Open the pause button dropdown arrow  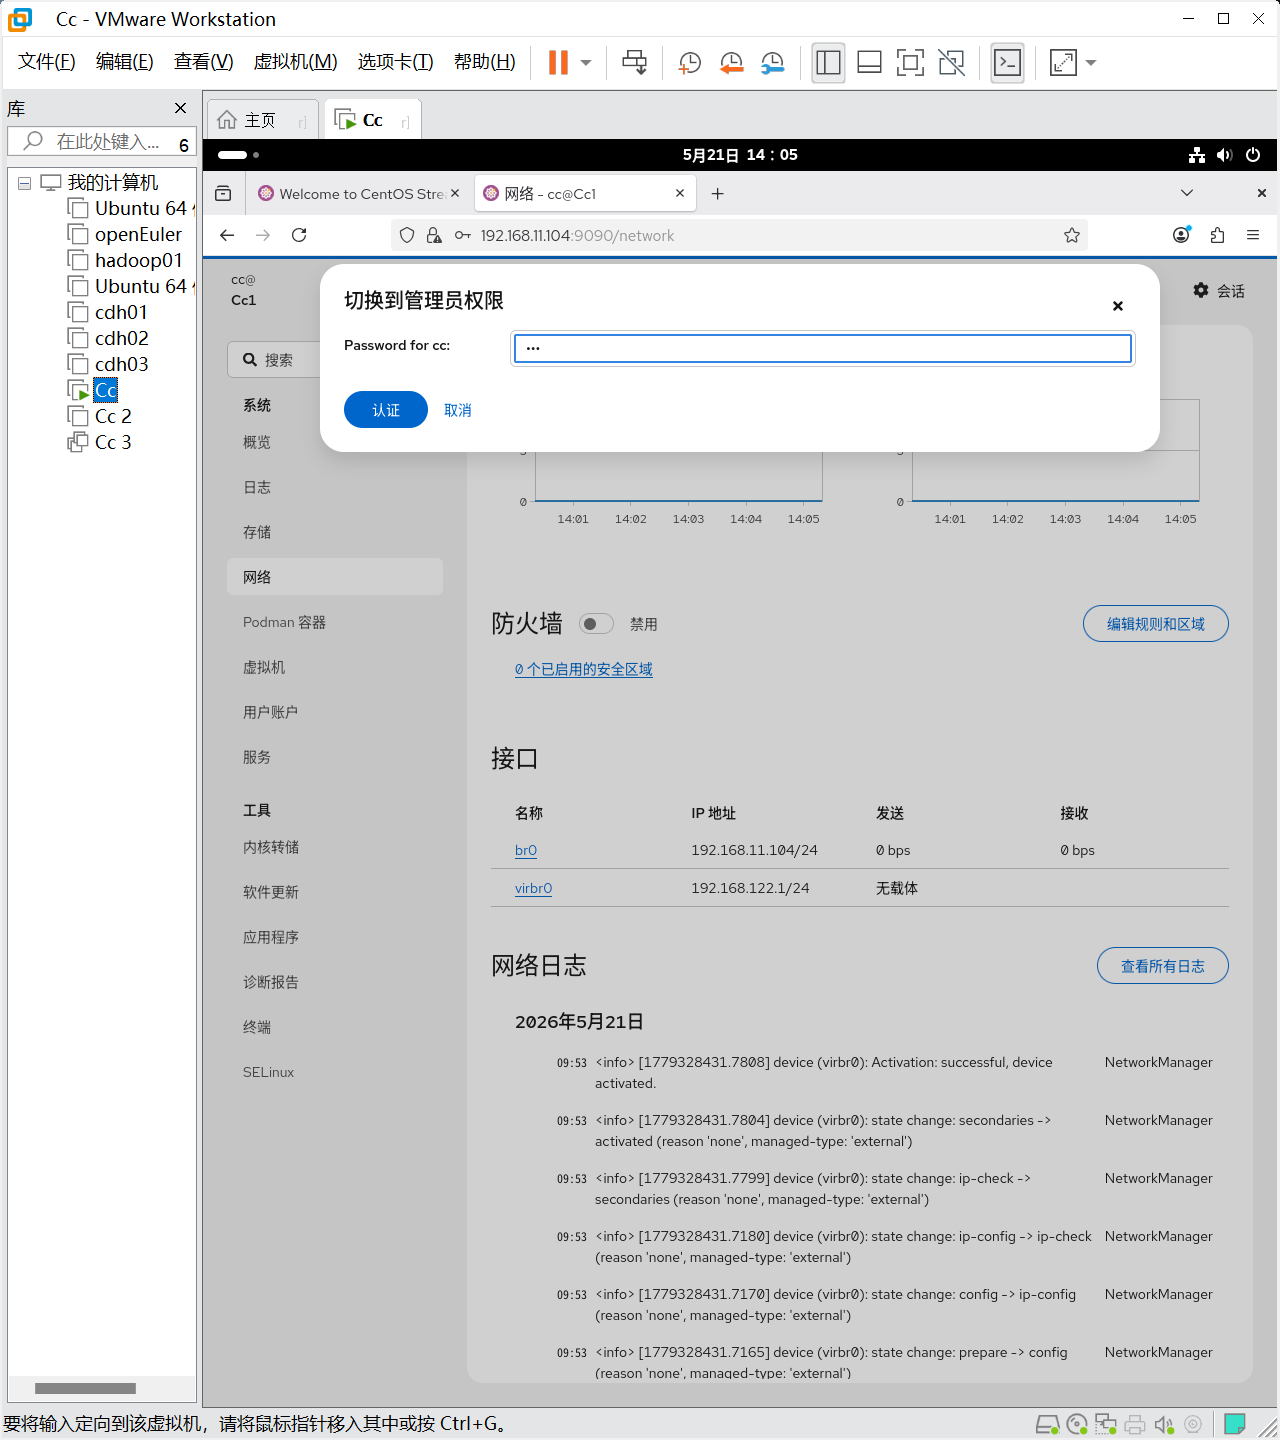(586, 62)
